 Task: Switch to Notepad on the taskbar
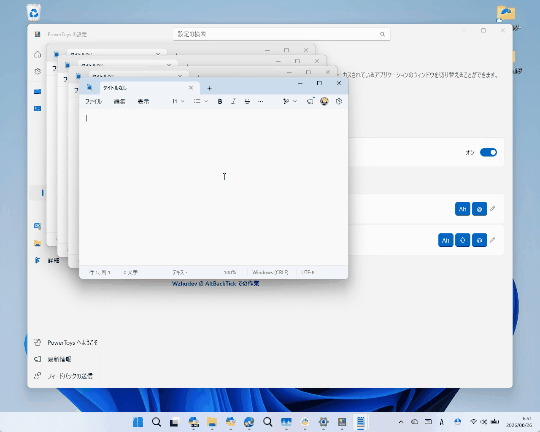pyautogui.click(x=361, y=422)
